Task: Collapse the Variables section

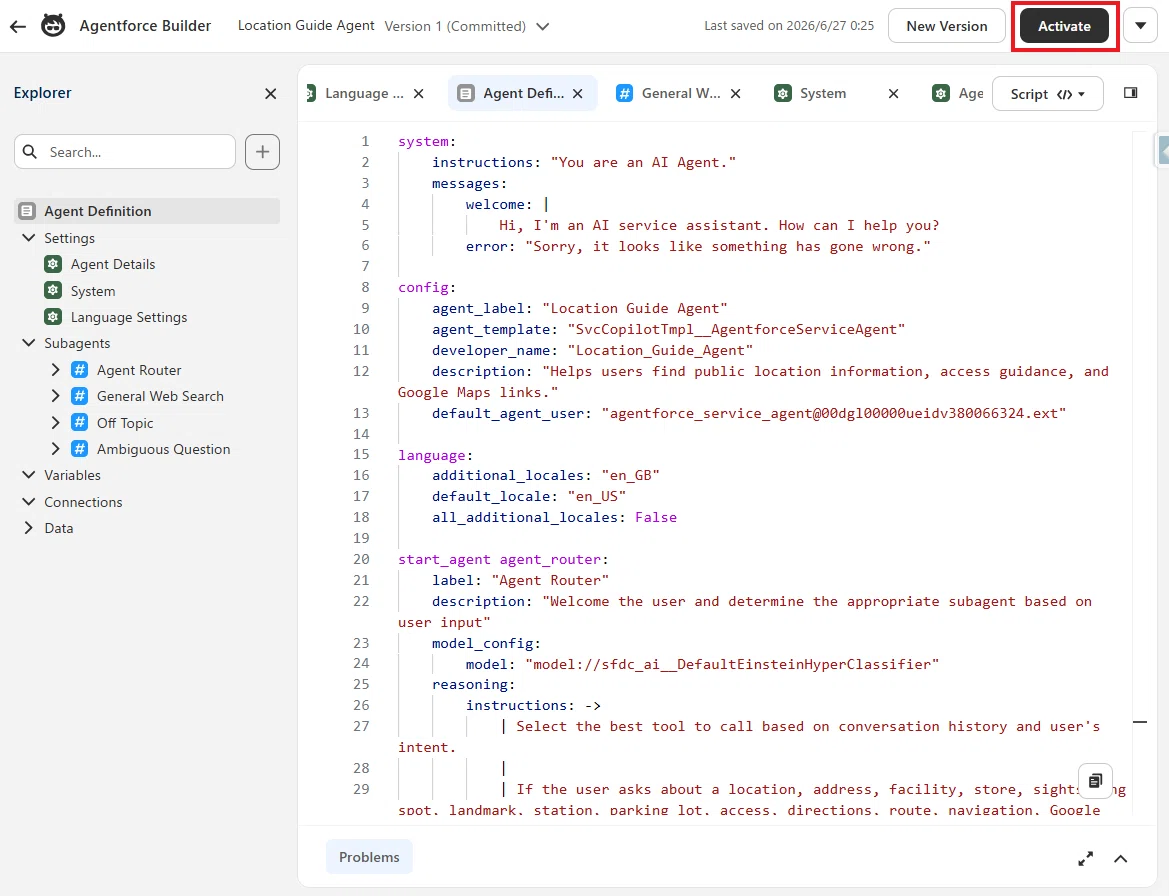Action: click(x=29, y=475)
